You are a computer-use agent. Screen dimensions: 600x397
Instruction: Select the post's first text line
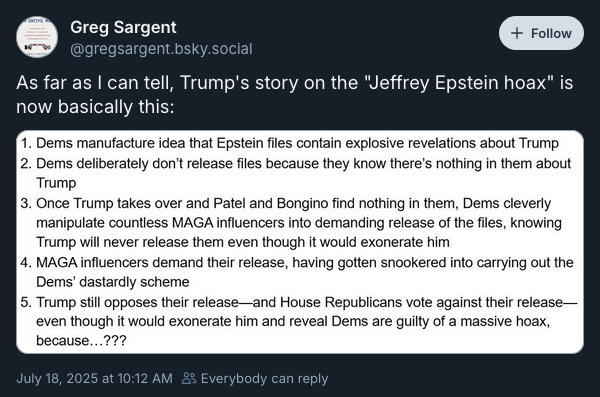(295, 83)
